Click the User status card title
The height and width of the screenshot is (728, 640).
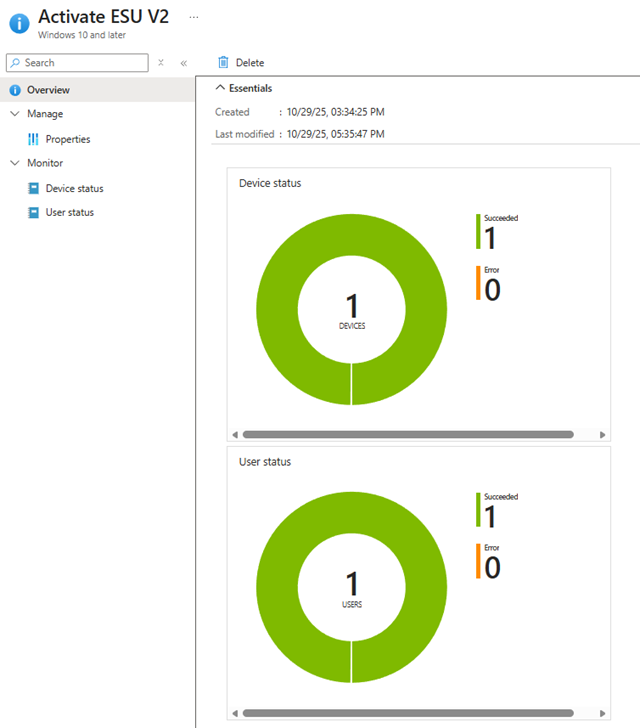[265, 462]
